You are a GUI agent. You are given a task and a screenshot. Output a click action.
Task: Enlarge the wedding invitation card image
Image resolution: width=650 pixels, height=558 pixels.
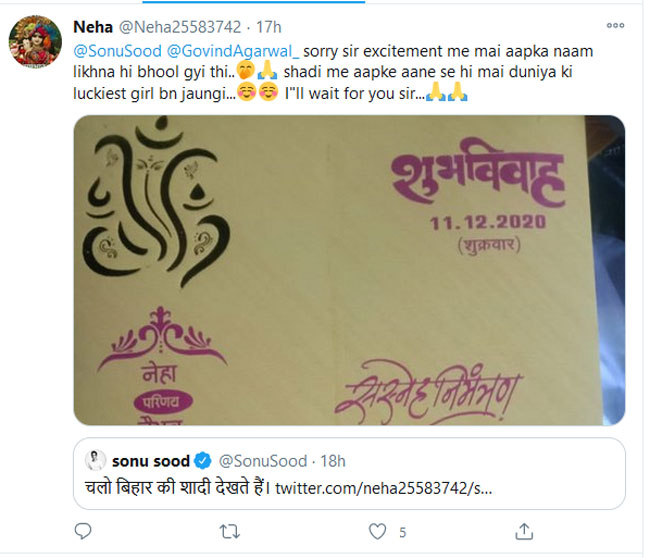coord(349,270)
